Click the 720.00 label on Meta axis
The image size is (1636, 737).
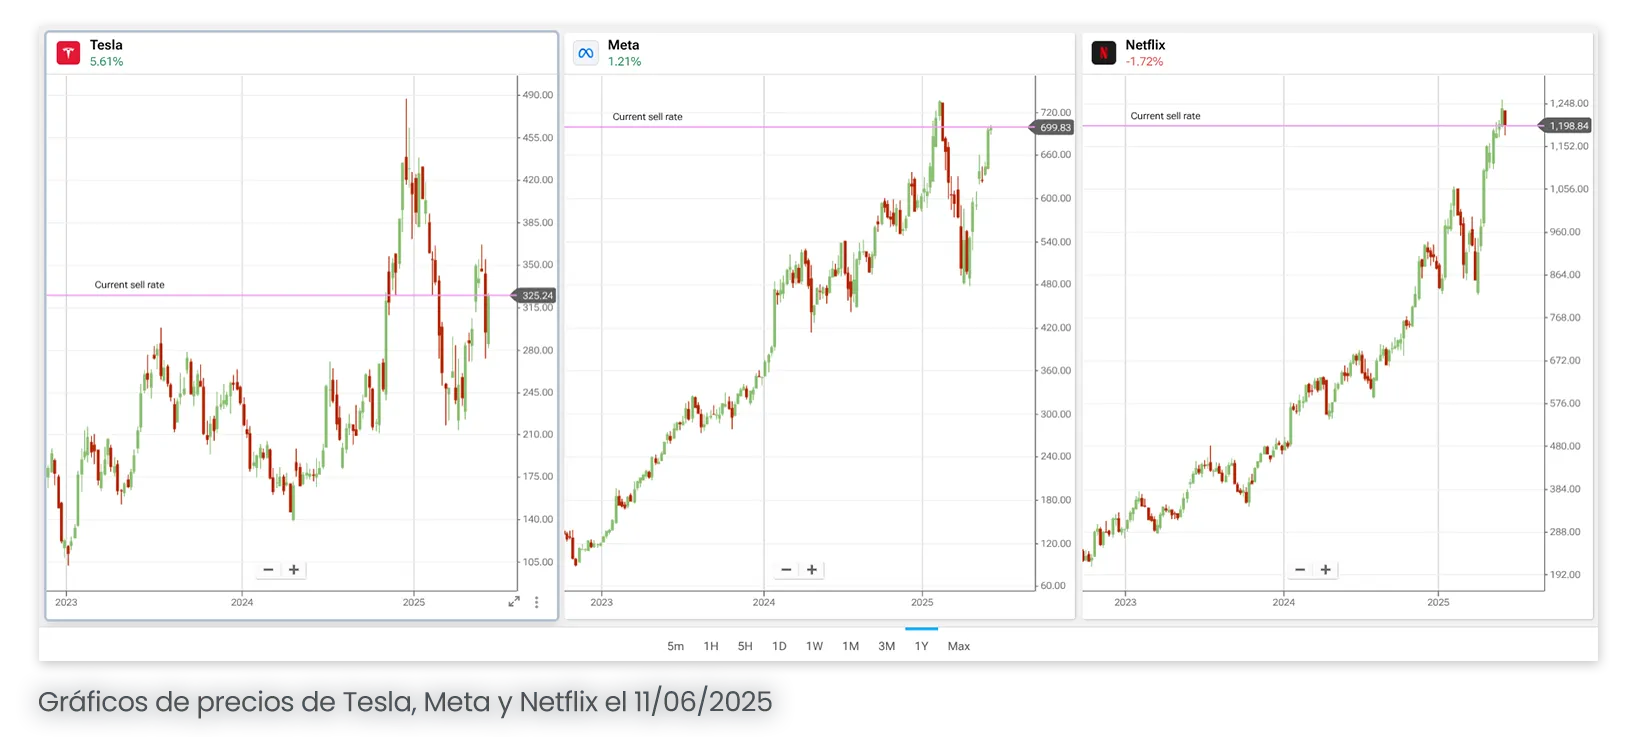[1056, 113]
